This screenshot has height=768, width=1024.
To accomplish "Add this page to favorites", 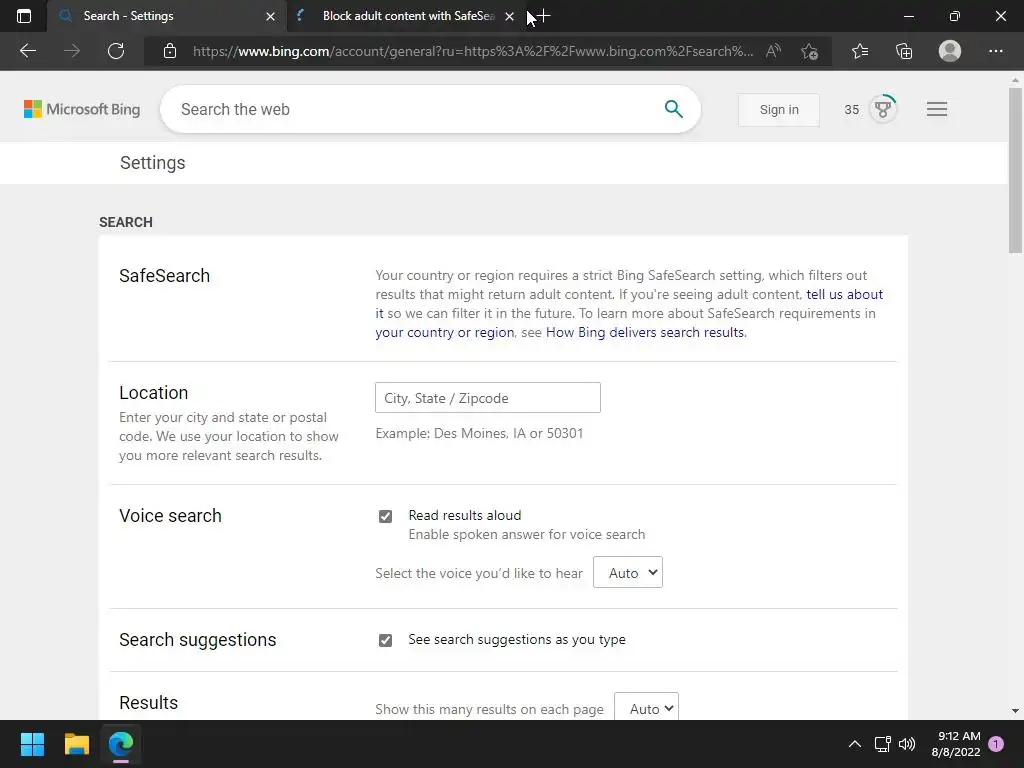I will (809, 51).
